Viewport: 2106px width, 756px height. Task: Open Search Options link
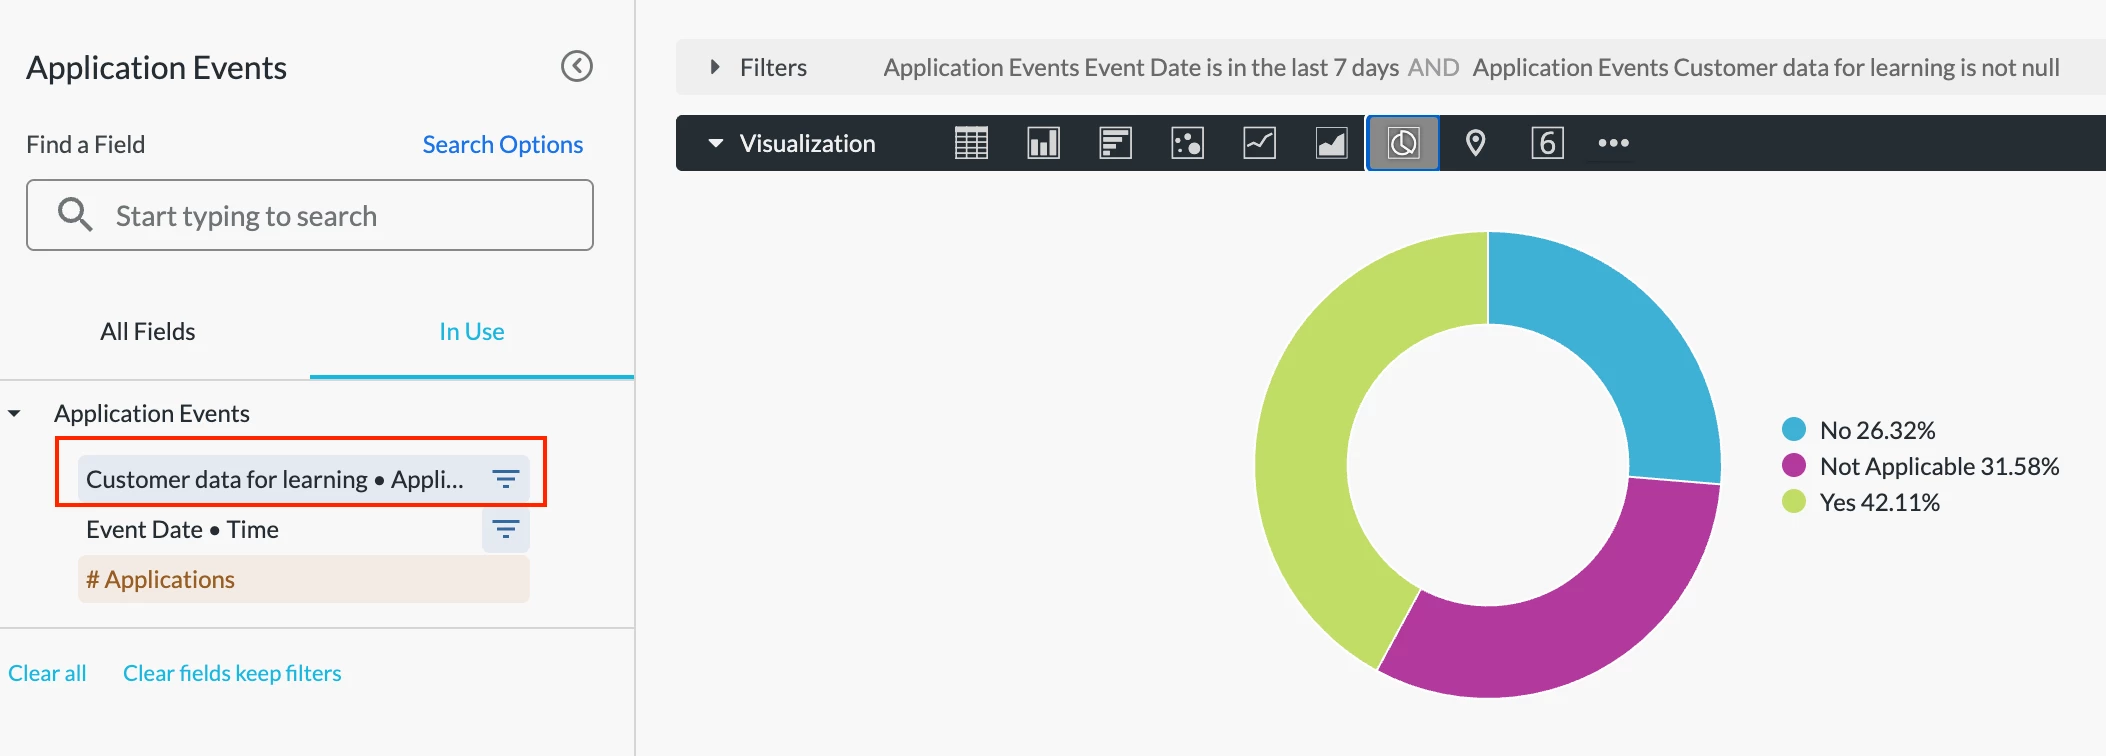[503, 144]
